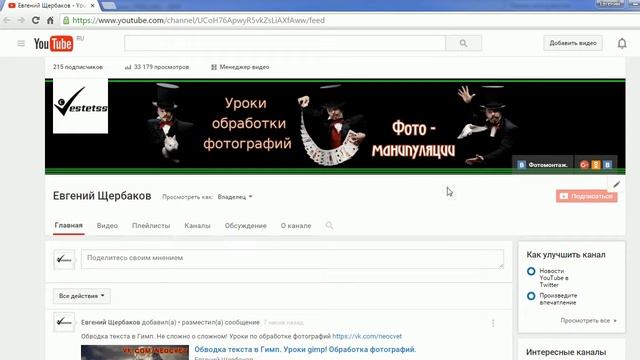Open Обводка текста в Гимп video title
The image size is (640, 360).
[305, 349]
